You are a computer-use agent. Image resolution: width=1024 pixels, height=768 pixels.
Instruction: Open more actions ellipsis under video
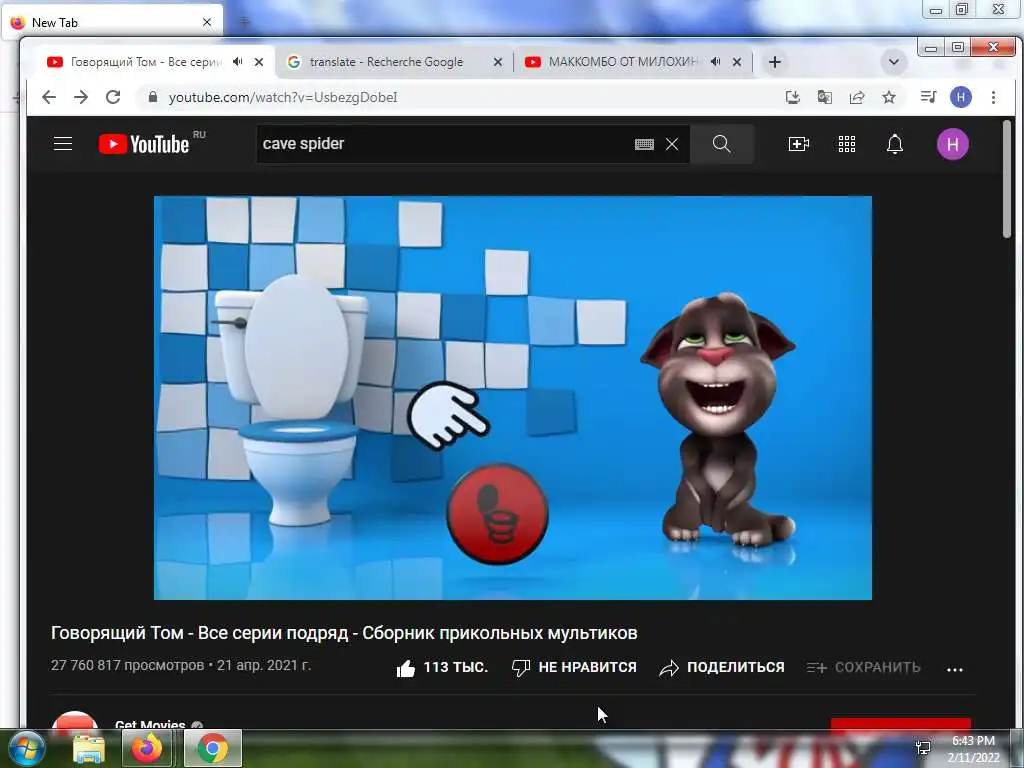point(955,669)
